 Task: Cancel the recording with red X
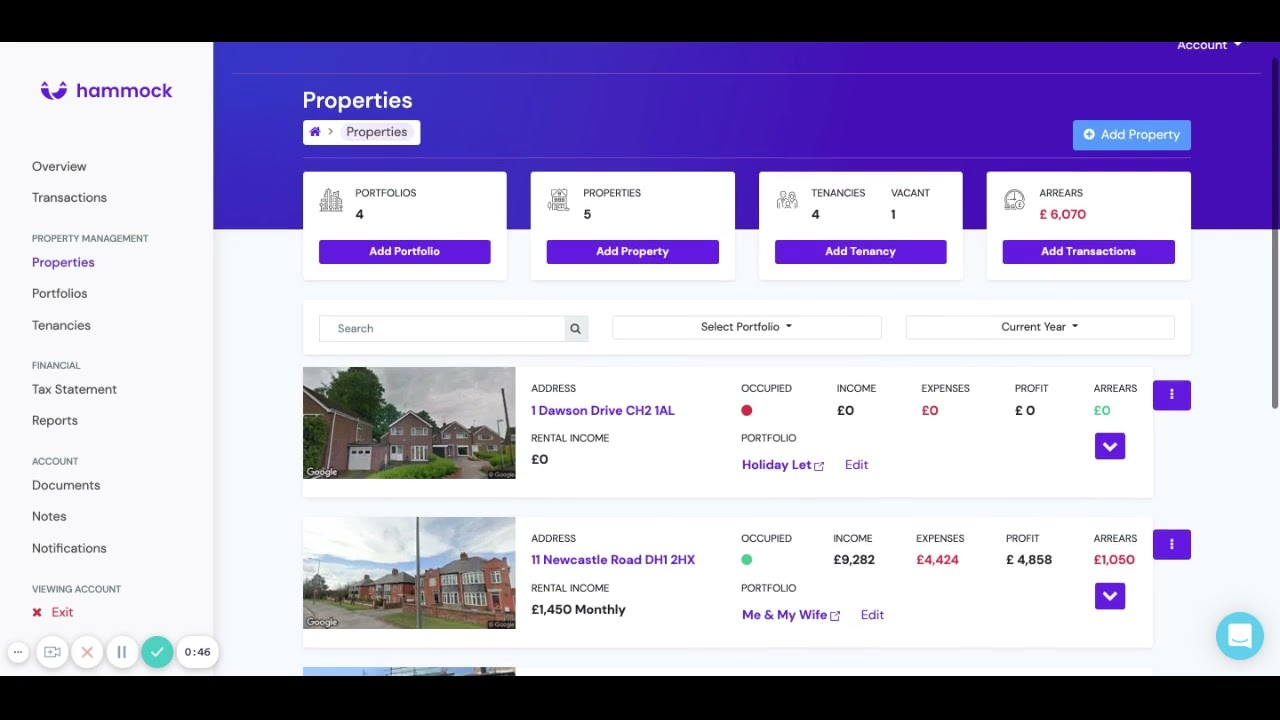(x=87, y=652)
